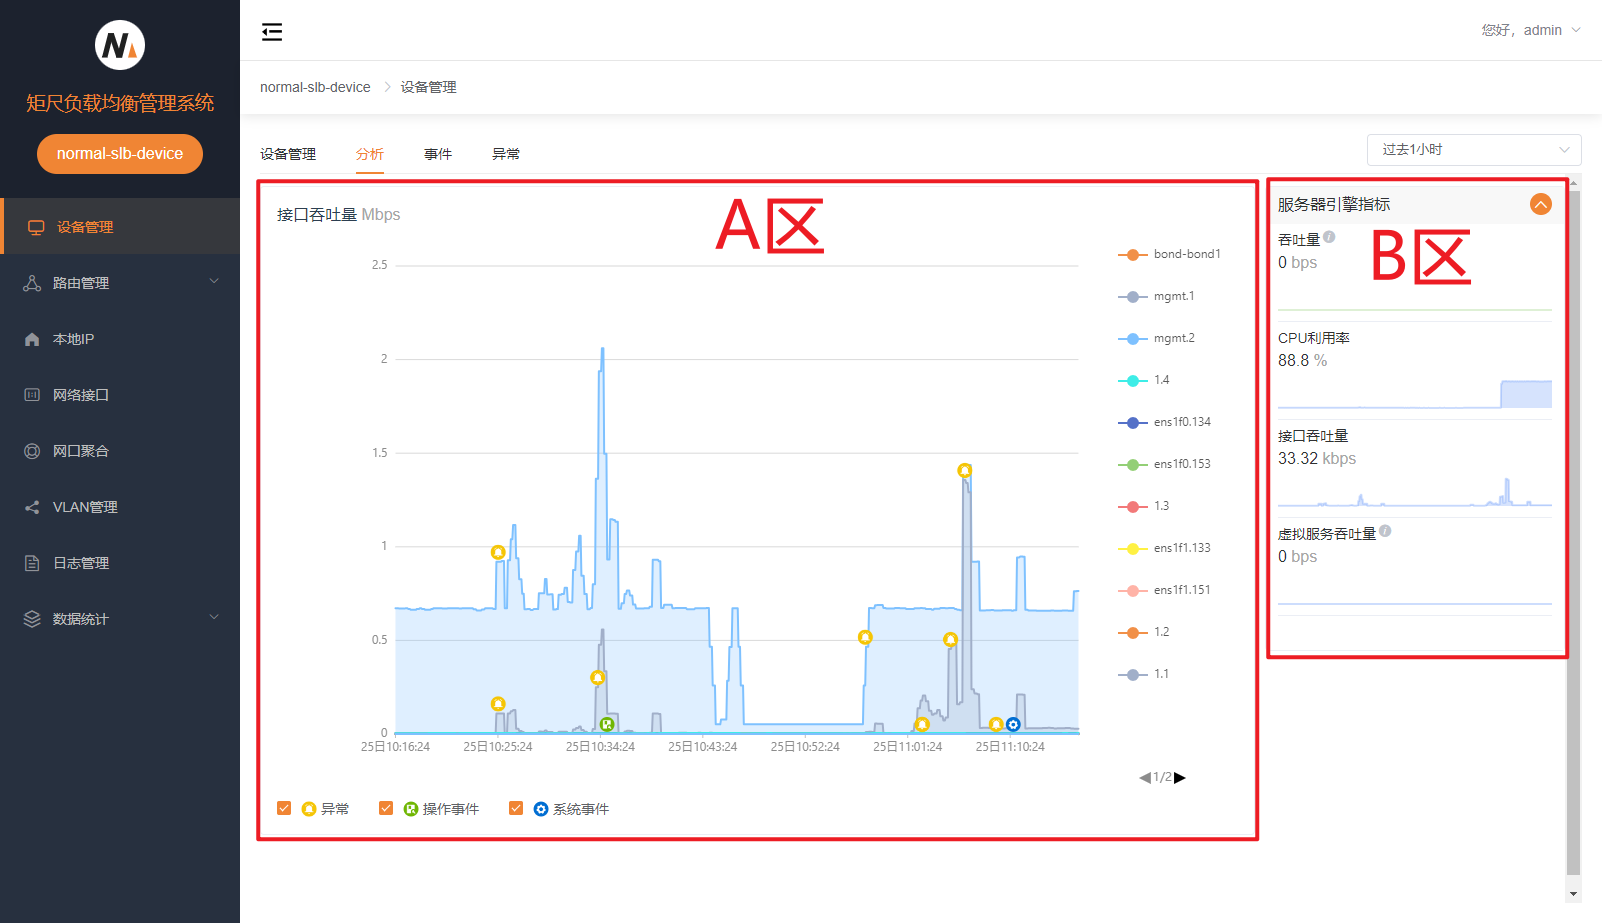
Task: Click normal-slb-device breadcrumb link
Action: [315, 87]
